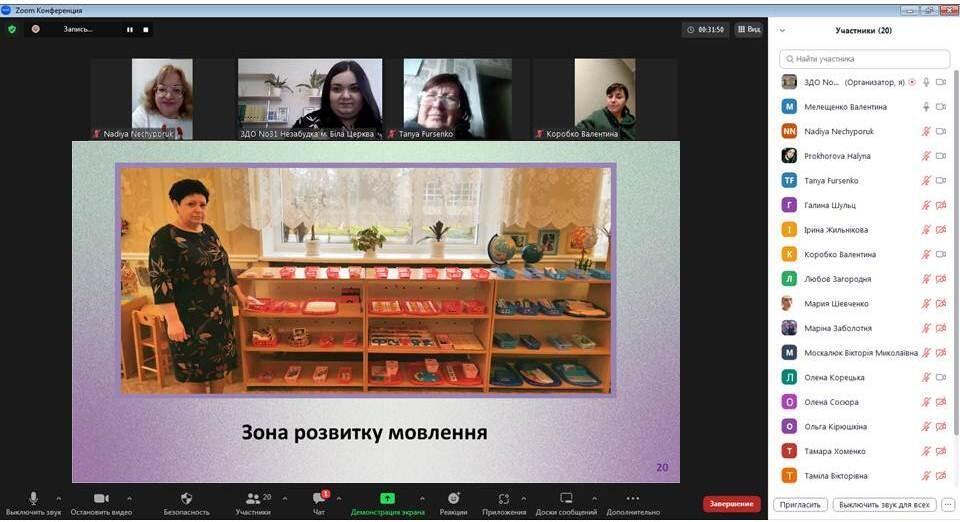Select ЗДО No31 Незабудка video thumbnail

(x=310, y=99)
